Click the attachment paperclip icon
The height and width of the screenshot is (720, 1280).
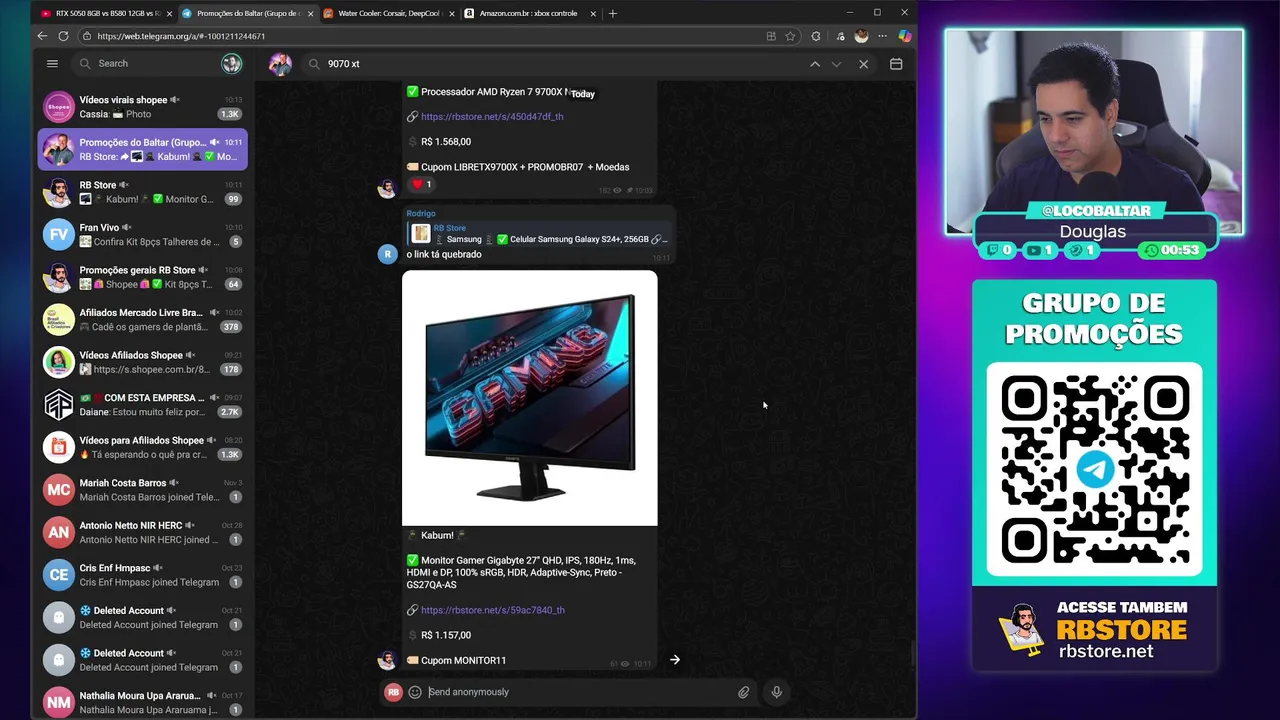(744, 692)
